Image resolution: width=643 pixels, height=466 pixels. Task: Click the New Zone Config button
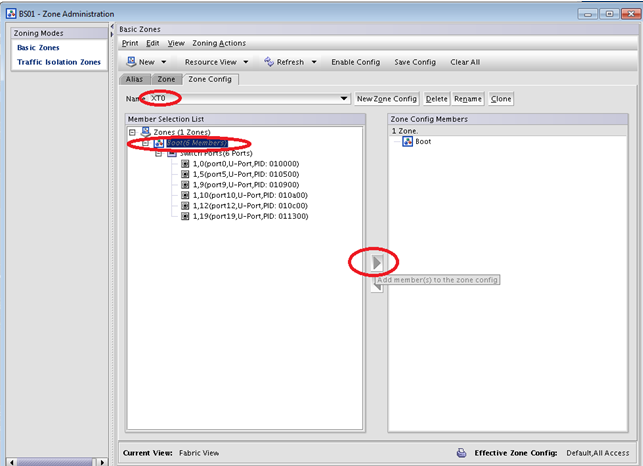tap(386, 99)
